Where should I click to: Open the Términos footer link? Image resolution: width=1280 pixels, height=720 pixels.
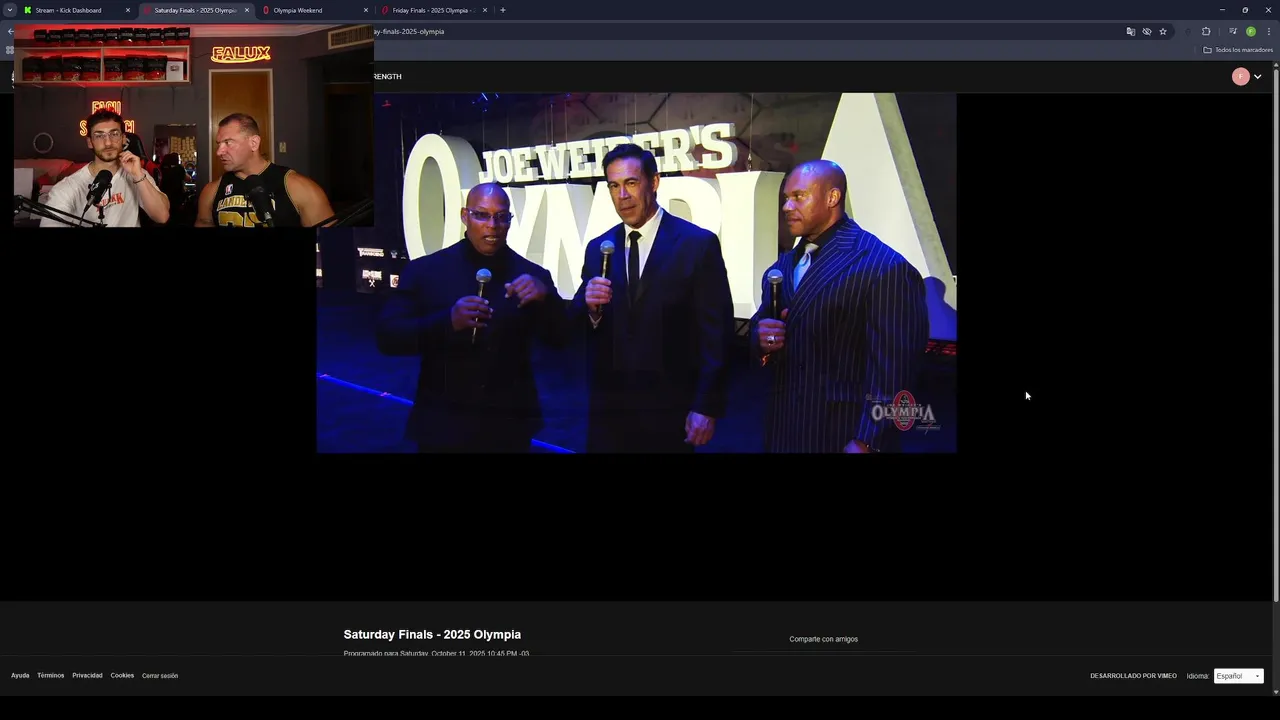coord(51,675)
